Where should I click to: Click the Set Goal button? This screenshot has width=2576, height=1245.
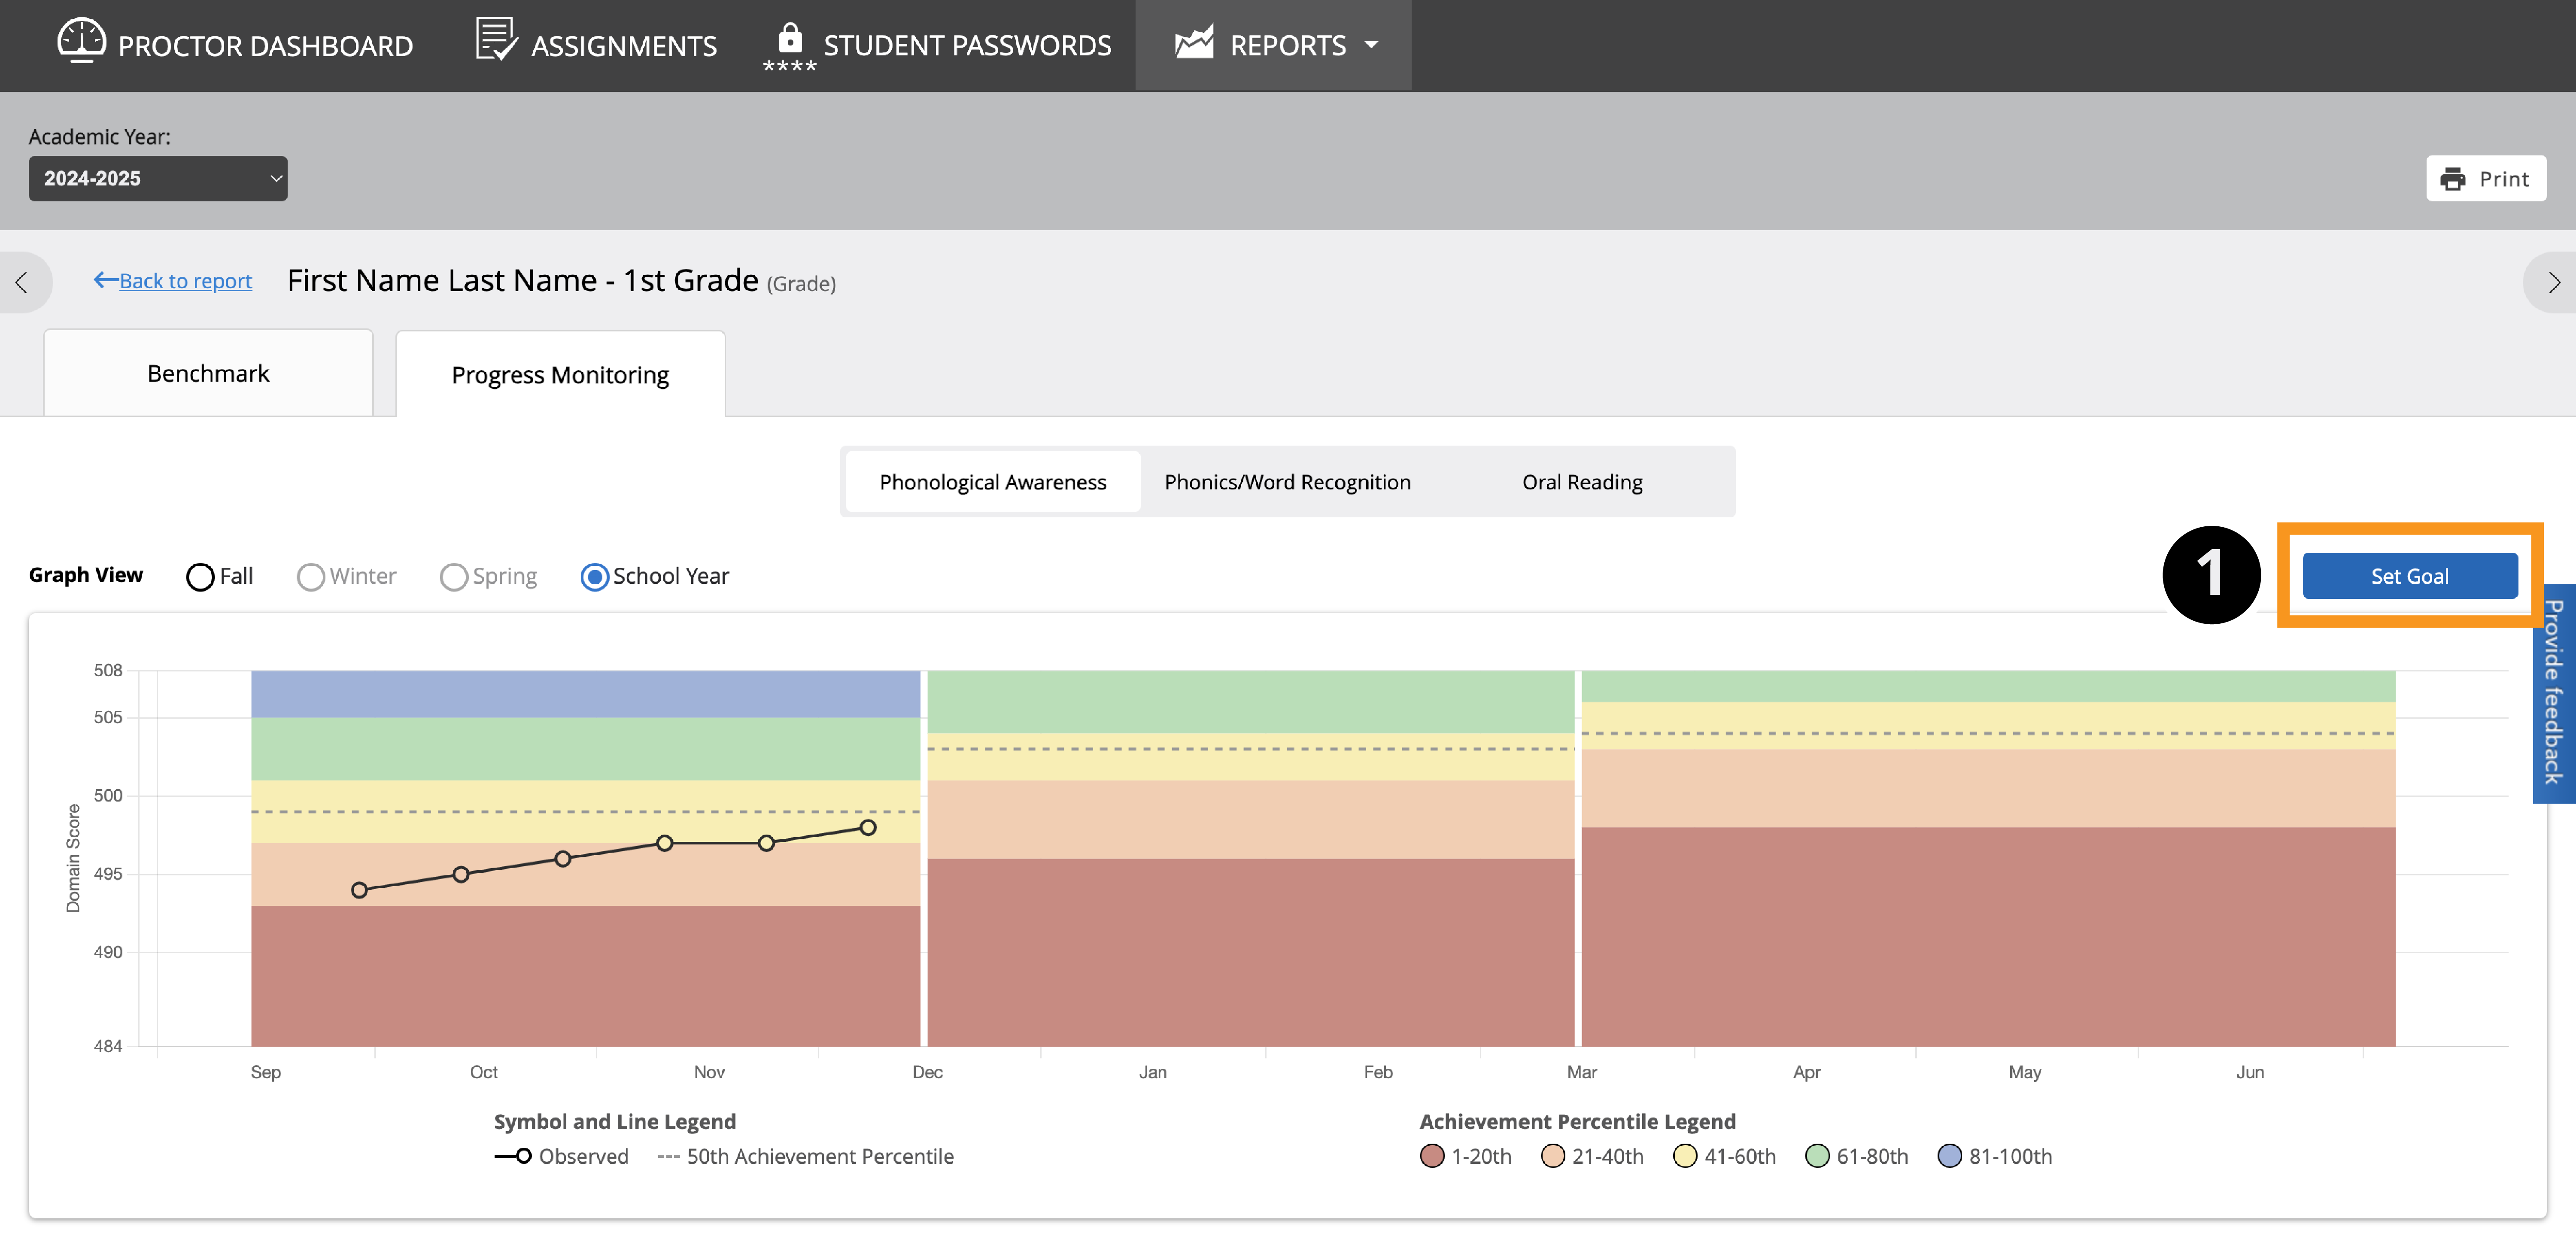click(2409, 577)
